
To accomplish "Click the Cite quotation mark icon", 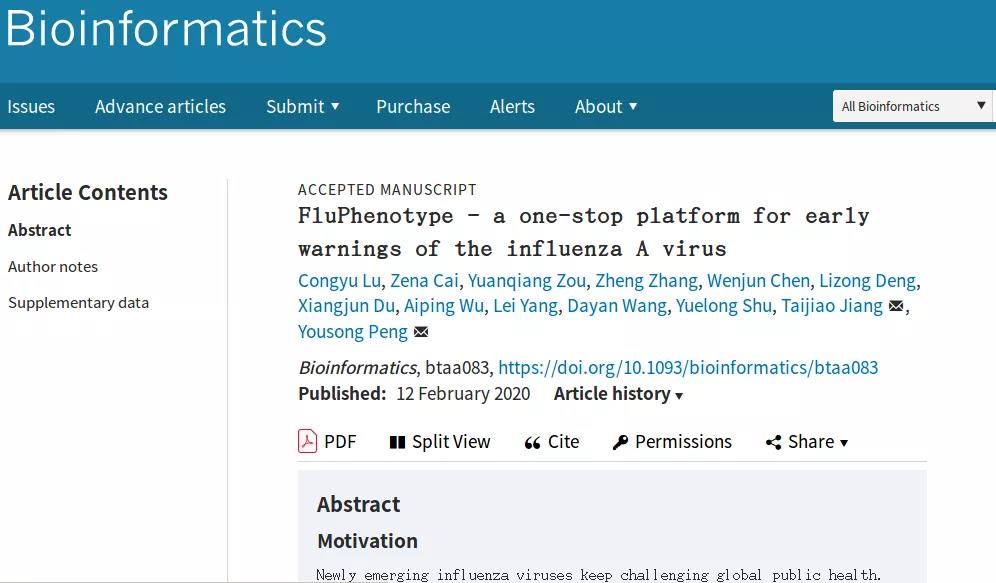I will 532,443.
